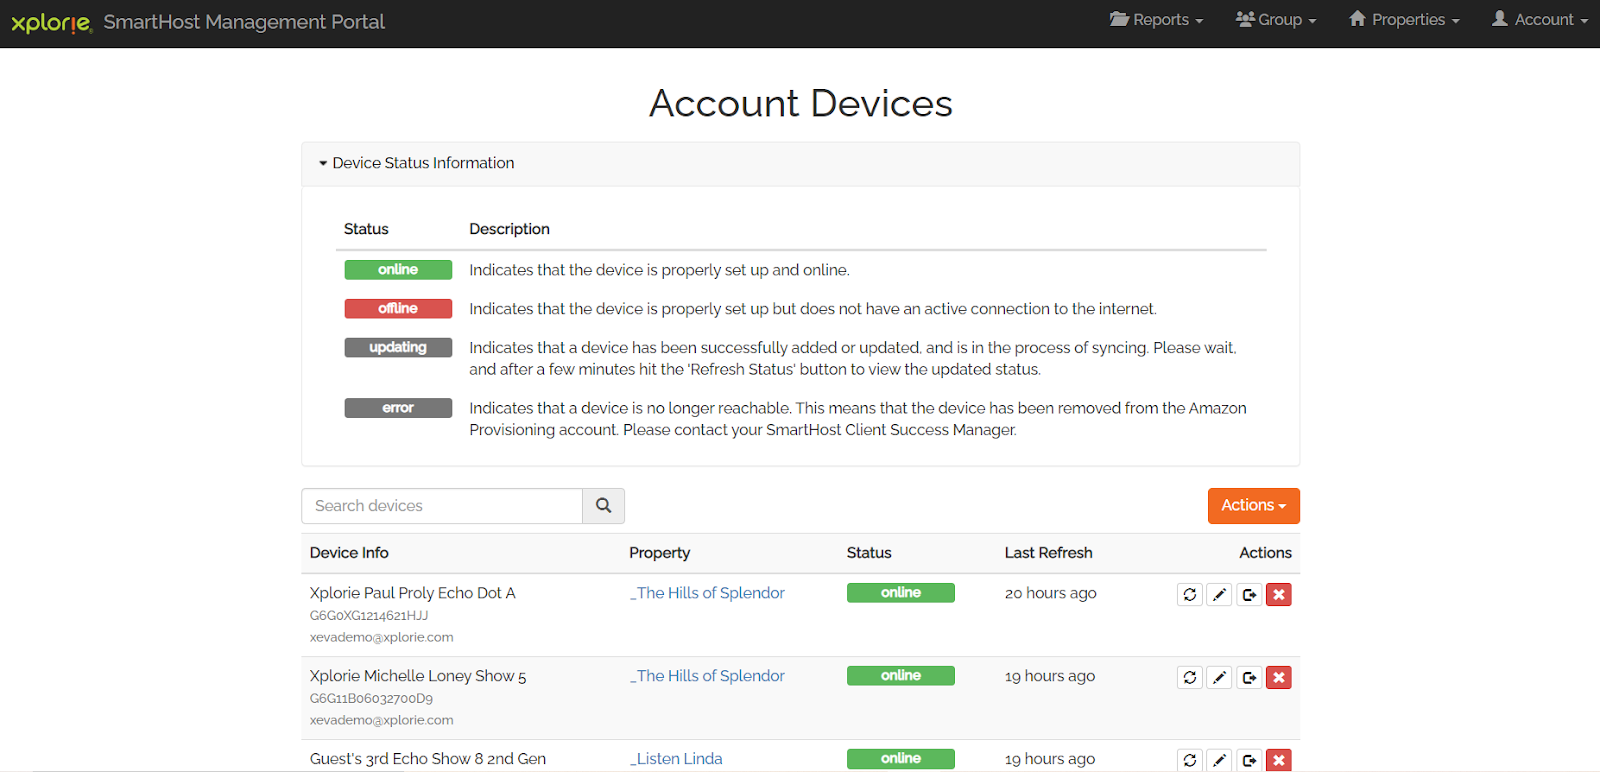Delete the Xplorie Paul Proly Echo Dot A device
Screen dimensions: 1600x772
[1279, 595]
